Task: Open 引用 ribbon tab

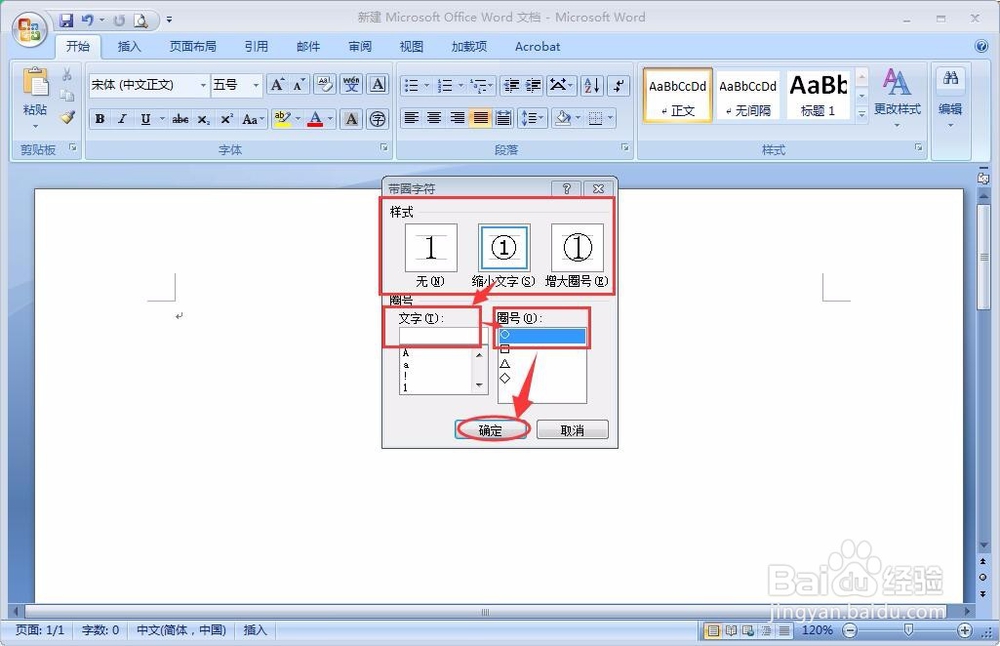Action: 256,47
